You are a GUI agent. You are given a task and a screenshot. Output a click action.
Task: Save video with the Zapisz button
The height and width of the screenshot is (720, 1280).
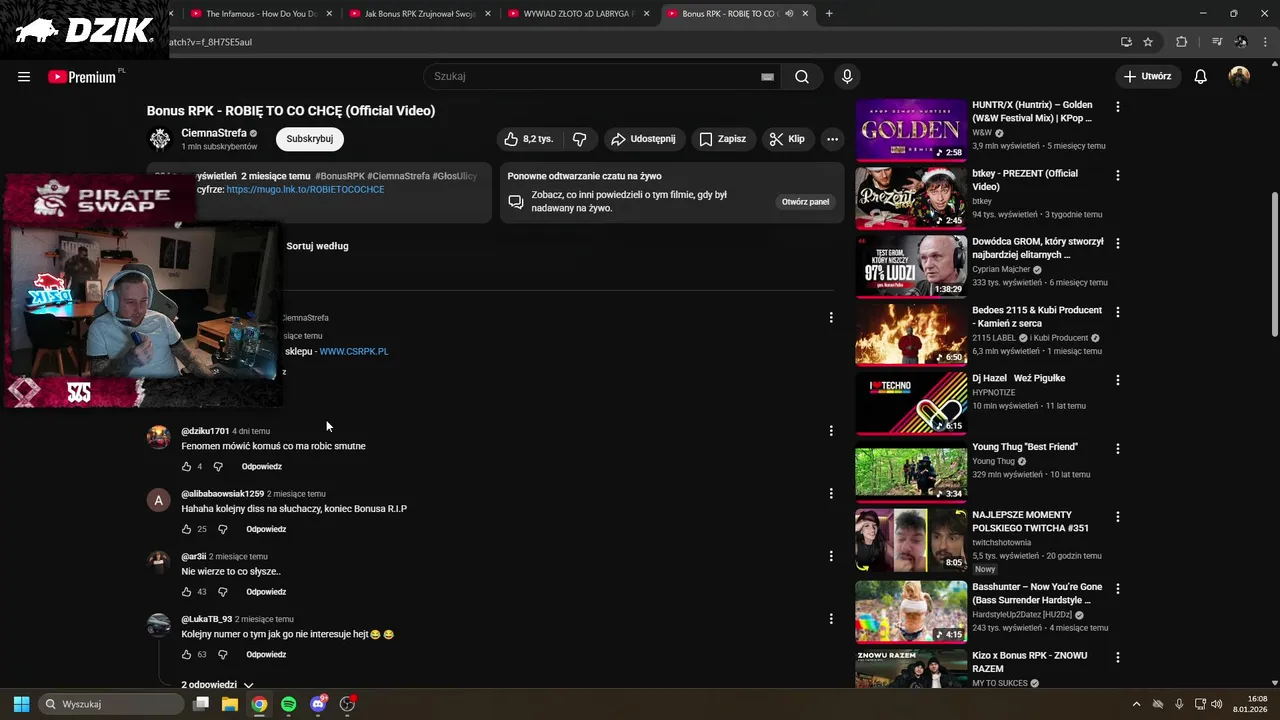click(722, 139)
